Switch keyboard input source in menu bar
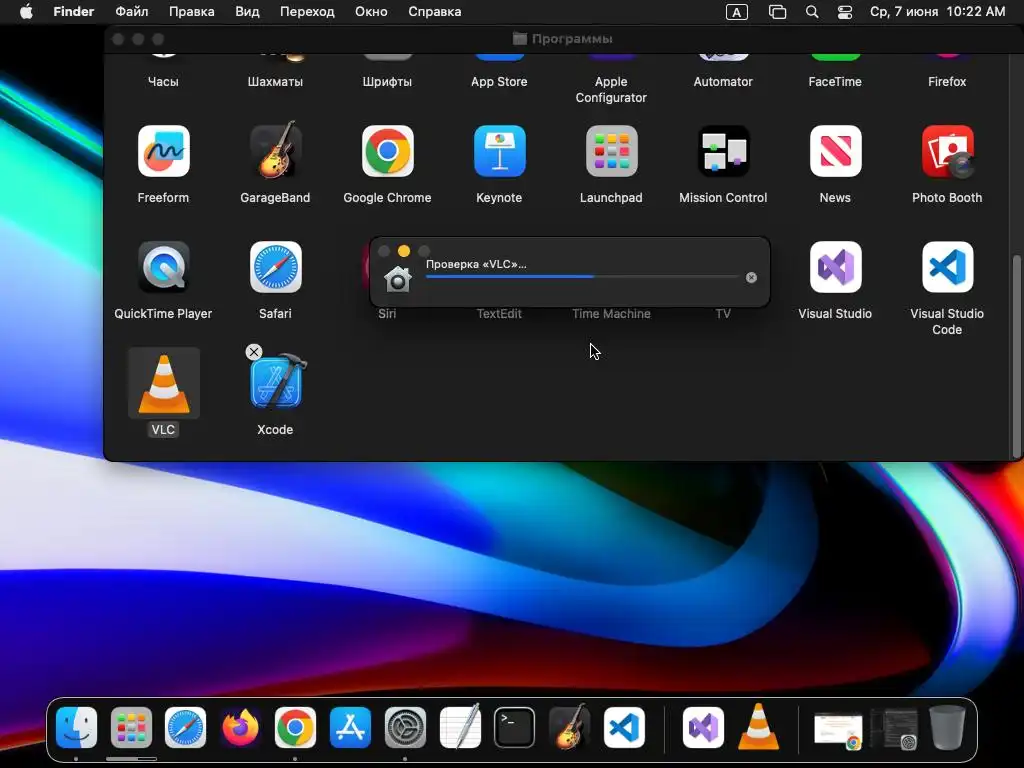Screen dimensions: 1024x768 click(x=737, y=12)
